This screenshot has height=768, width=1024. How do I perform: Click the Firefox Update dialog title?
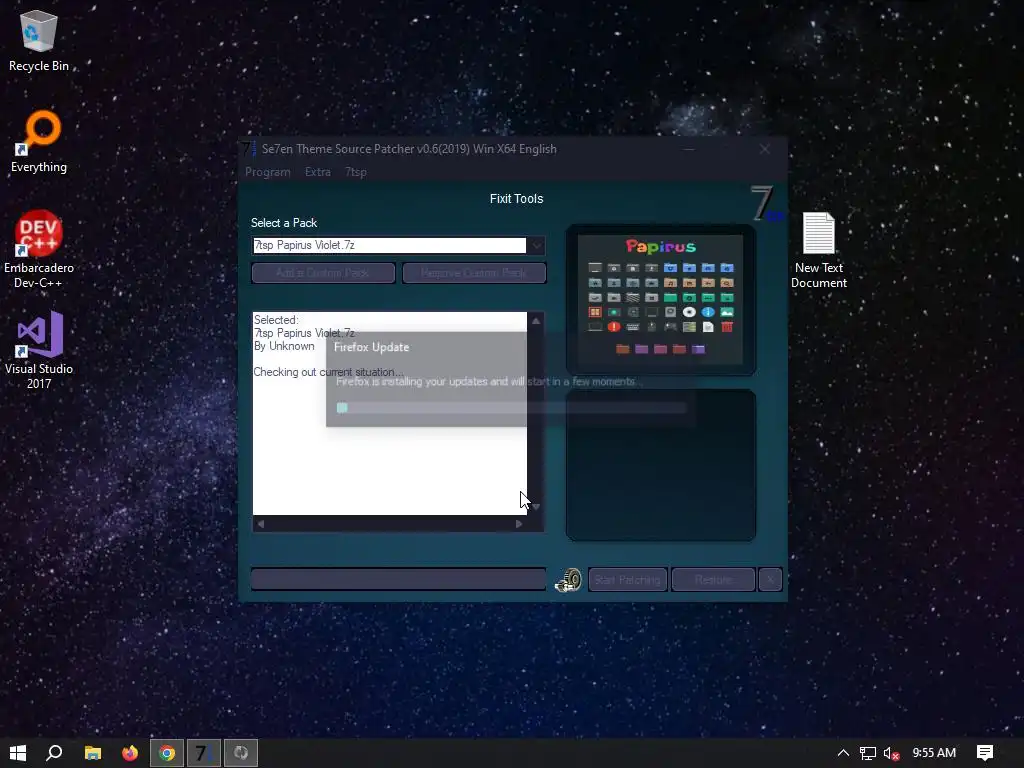pyautogui.click(x=372, y=347)
